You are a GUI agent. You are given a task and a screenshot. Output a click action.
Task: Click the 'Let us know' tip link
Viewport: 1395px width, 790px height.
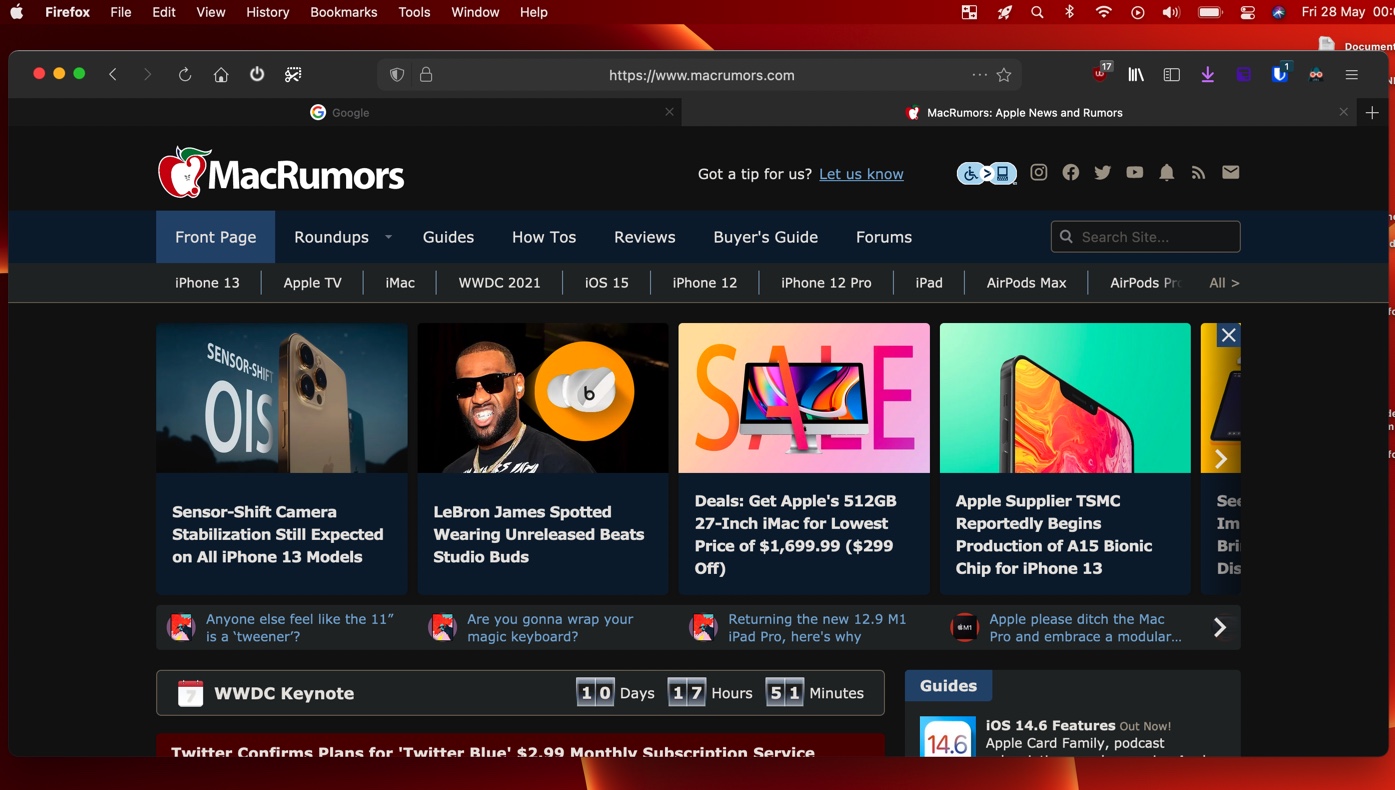pos(861,174)
